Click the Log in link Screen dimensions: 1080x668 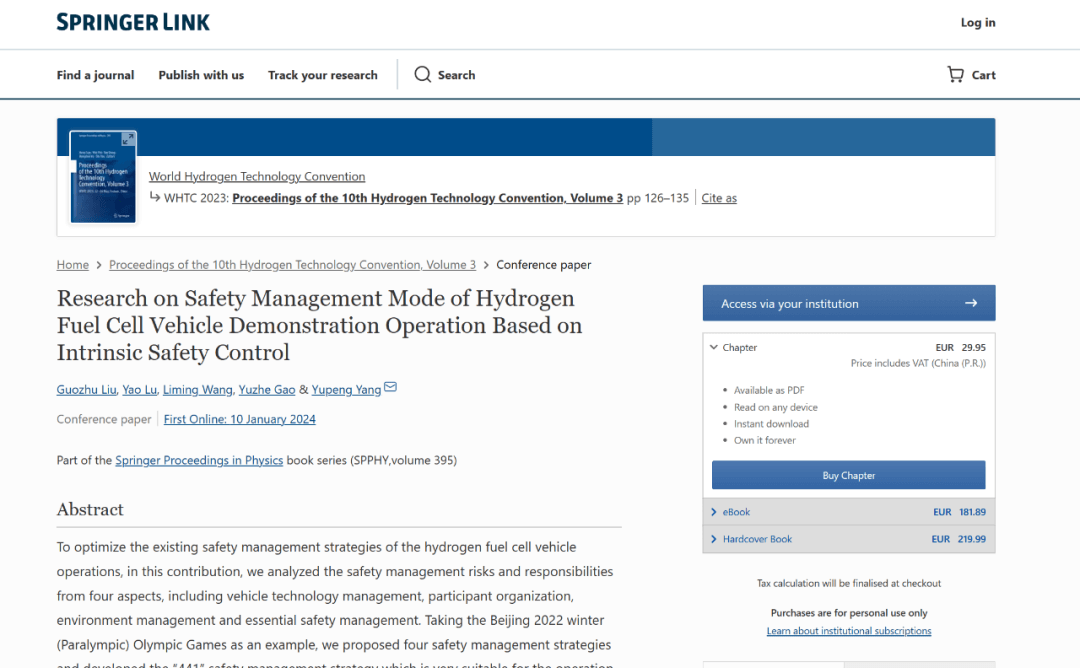pos(977,23)
